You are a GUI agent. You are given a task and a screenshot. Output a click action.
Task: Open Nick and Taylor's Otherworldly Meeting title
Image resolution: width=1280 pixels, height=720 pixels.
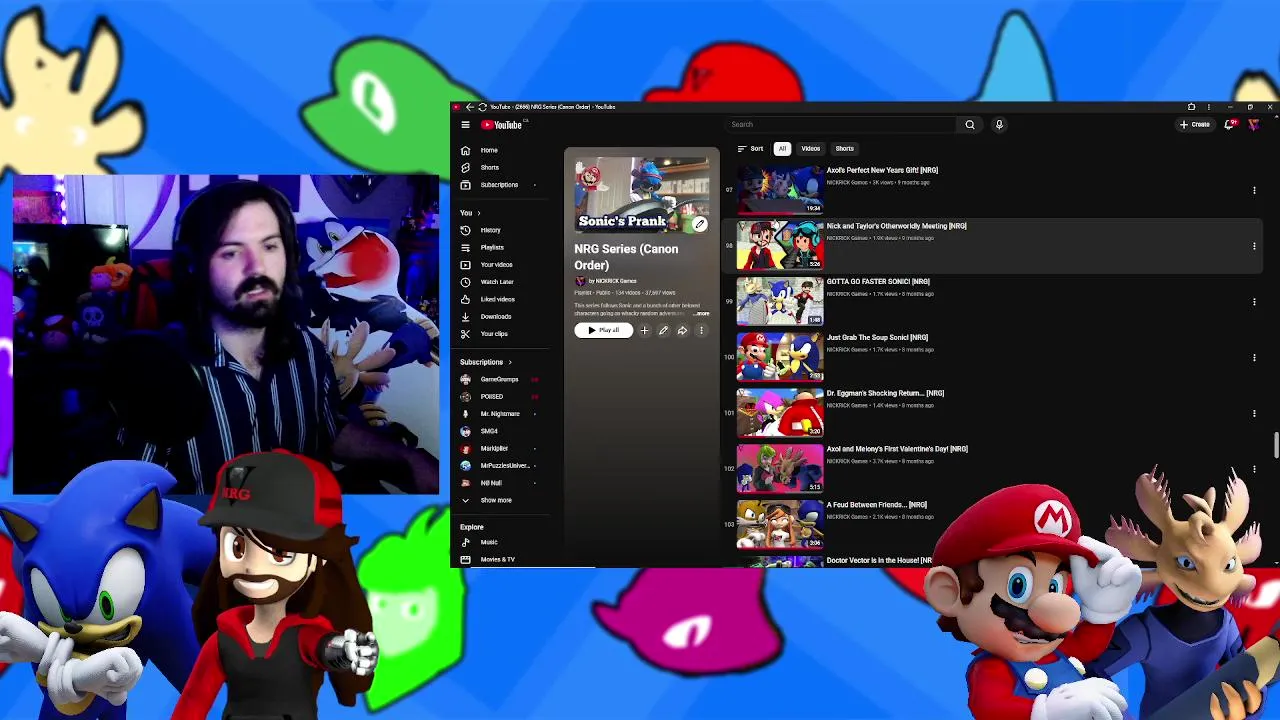tap(896, 226)
